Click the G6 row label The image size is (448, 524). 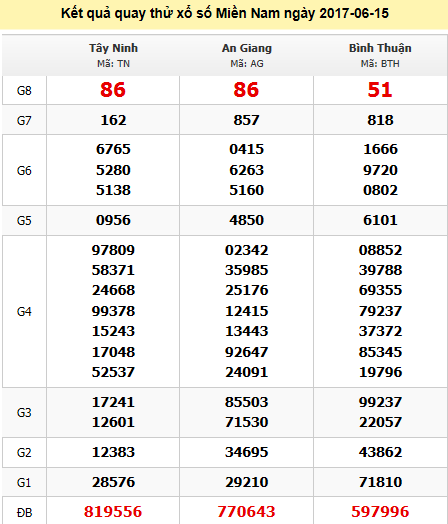point(24,170)
